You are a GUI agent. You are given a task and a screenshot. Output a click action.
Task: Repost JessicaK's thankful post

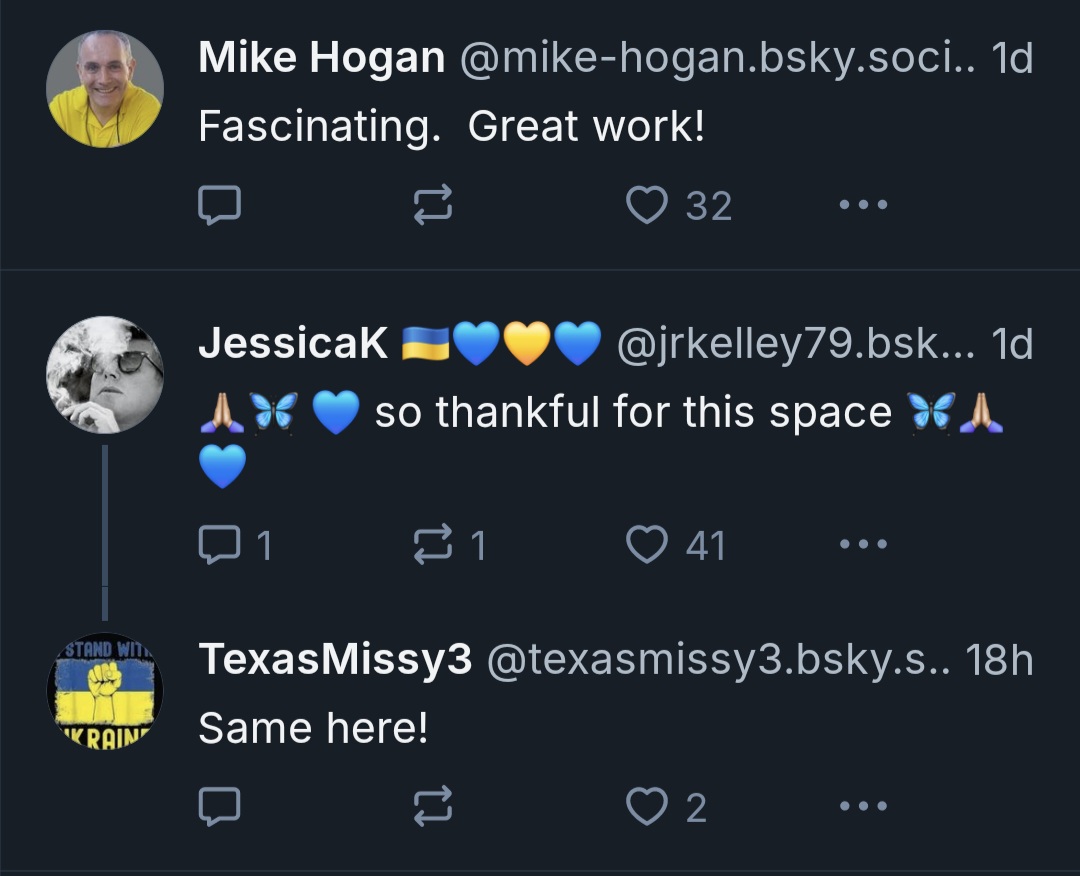(x=433, y=545)
